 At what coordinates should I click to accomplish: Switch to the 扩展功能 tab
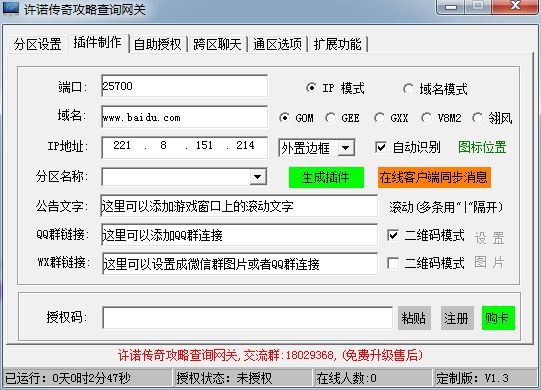click(337, 44)
